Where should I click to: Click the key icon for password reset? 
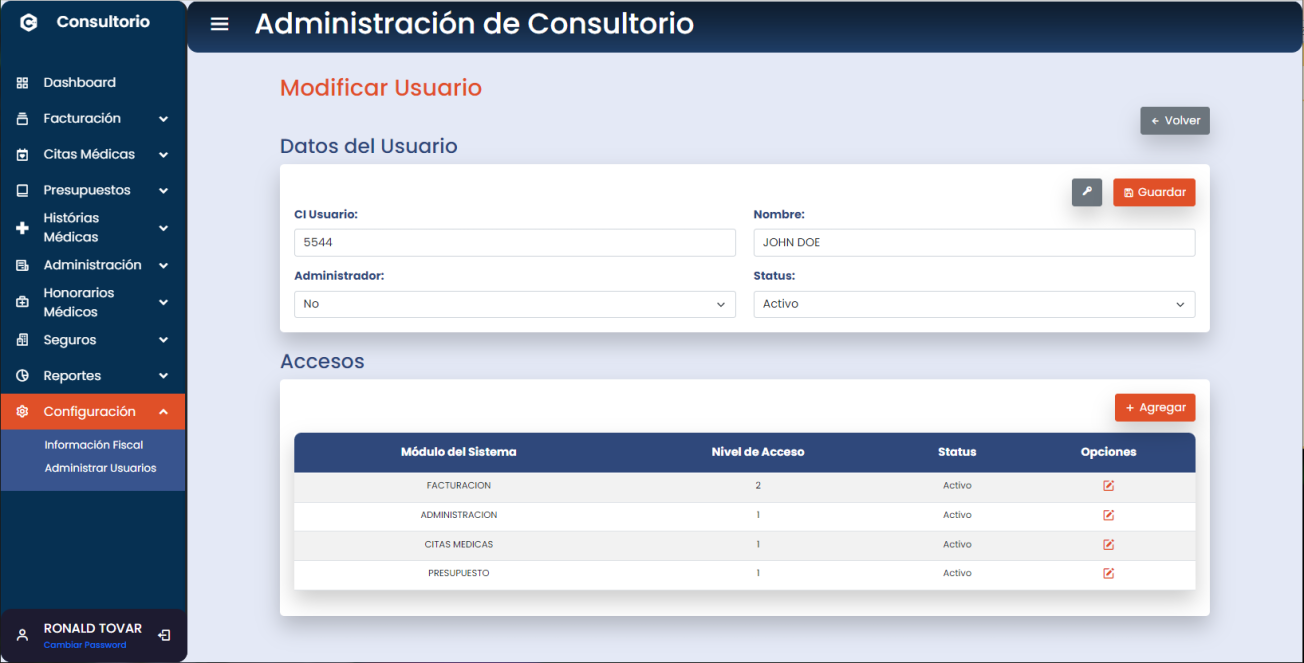click(1086, 192)
